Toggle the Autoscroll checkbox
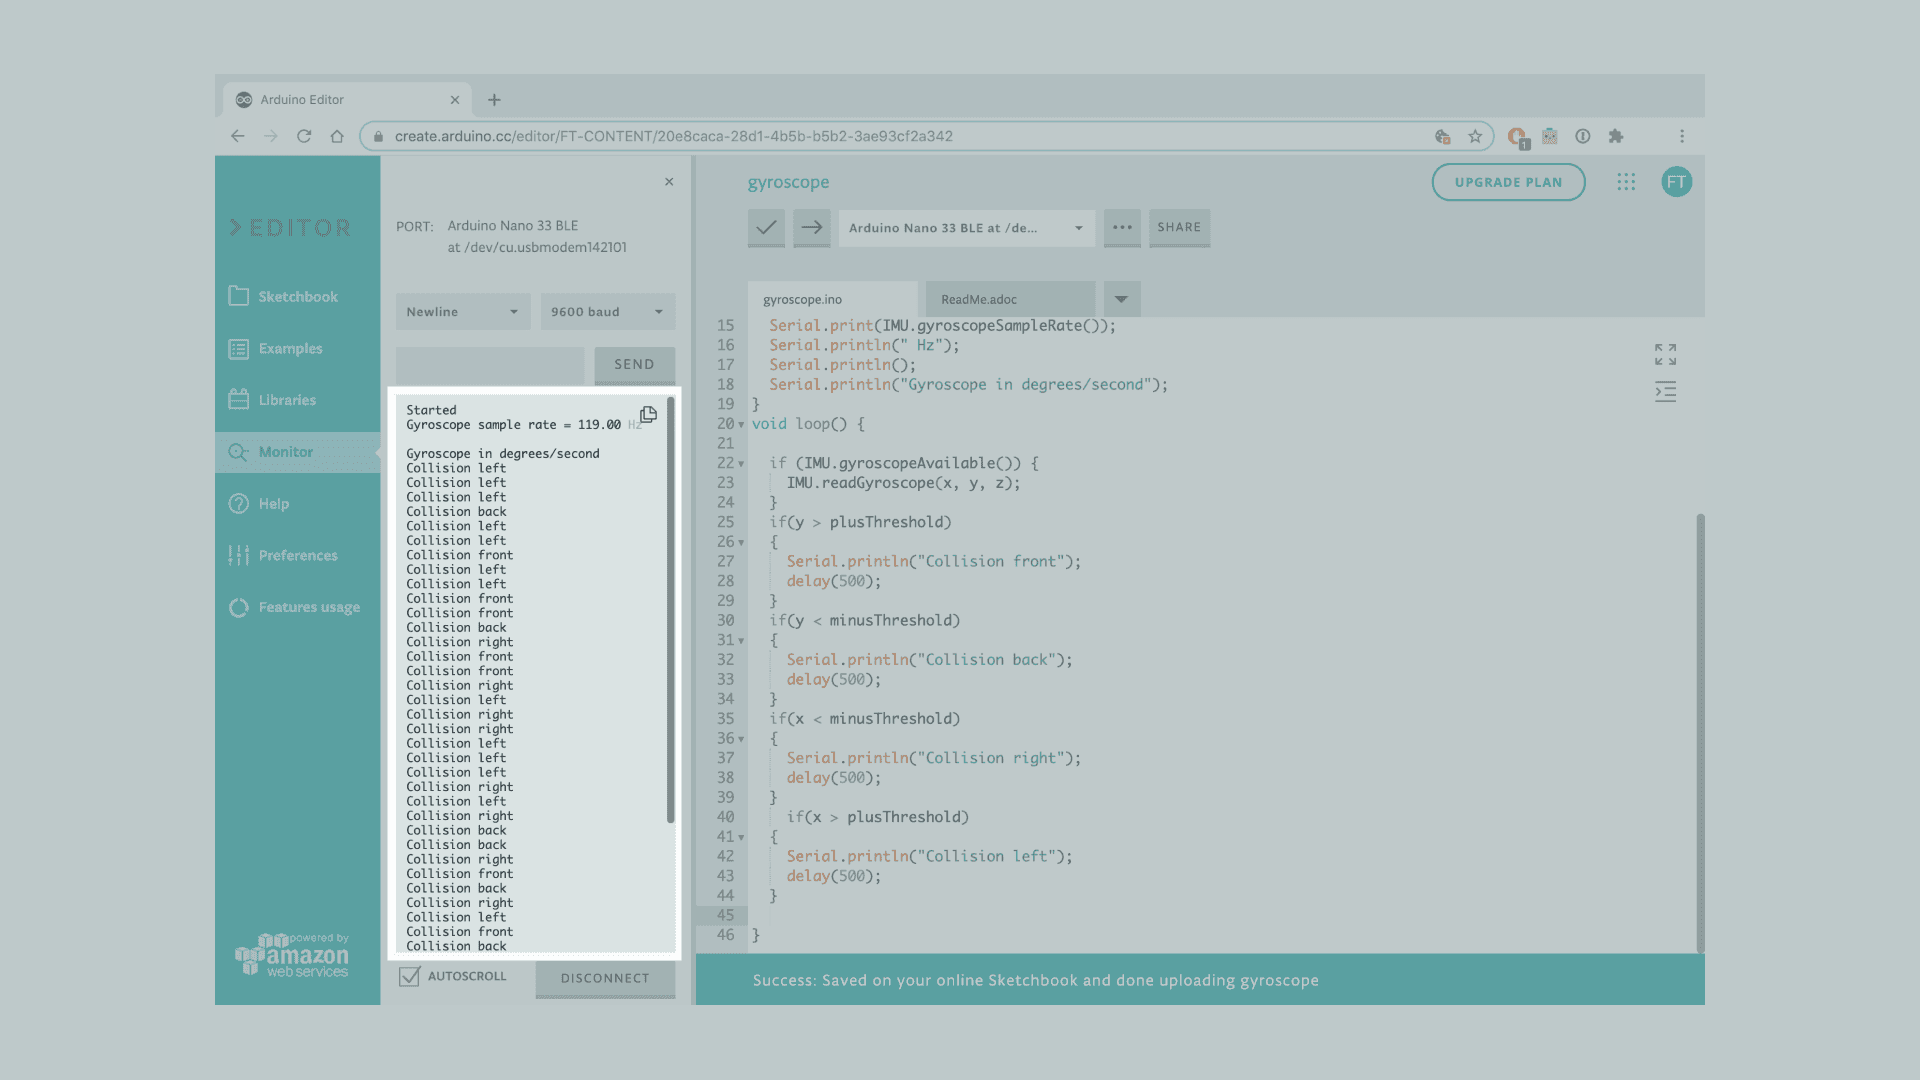 tap(409, 977)
